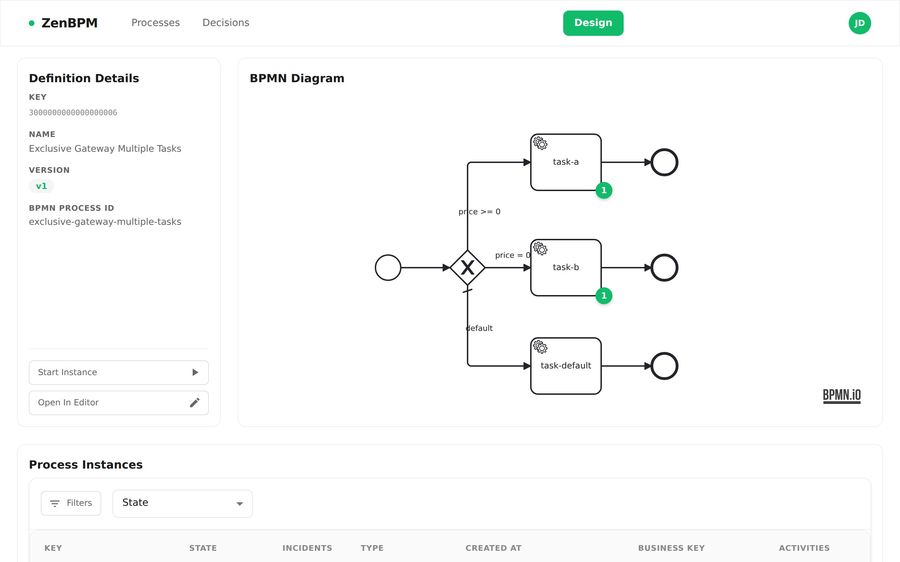This screenshot has height=562, width=900.
Task: Select the exclusive gateway diamond
Action: [x=467, y=268]
